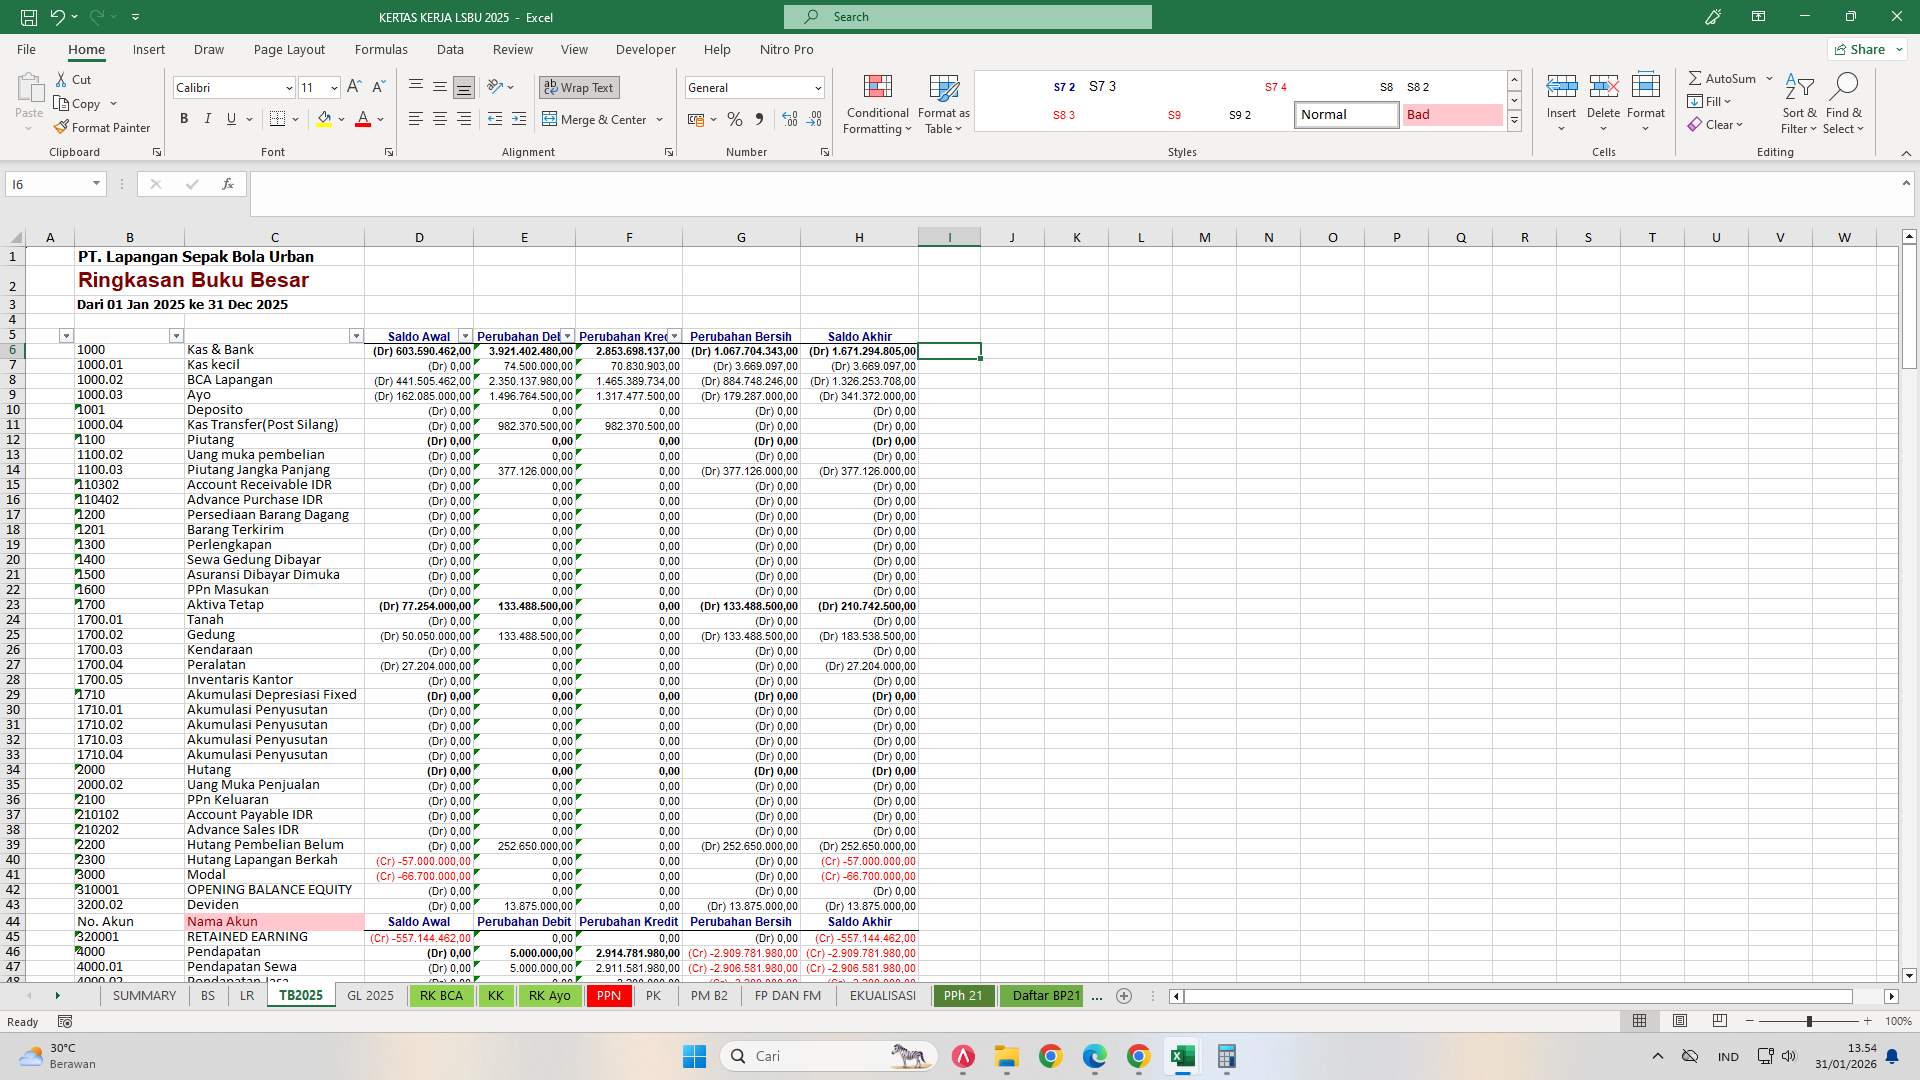Toggle Wrap Text on the selection
Screen dimensions: 1920x1080
click(579, 87)
